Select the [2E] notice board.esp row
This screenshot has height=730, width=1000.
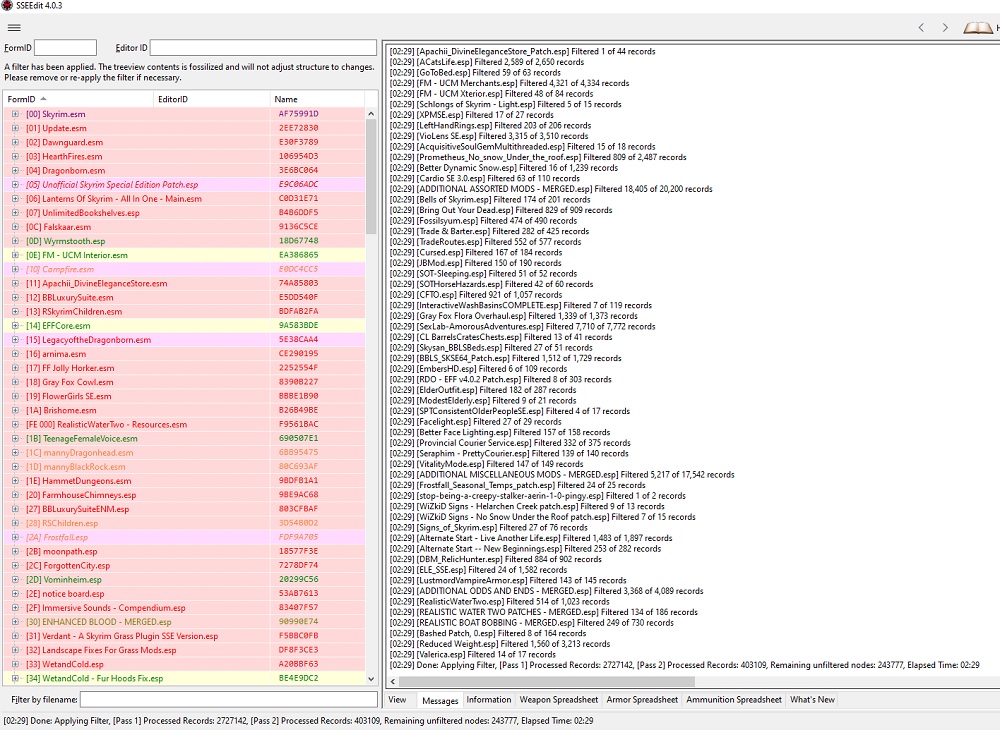(184, 594)
